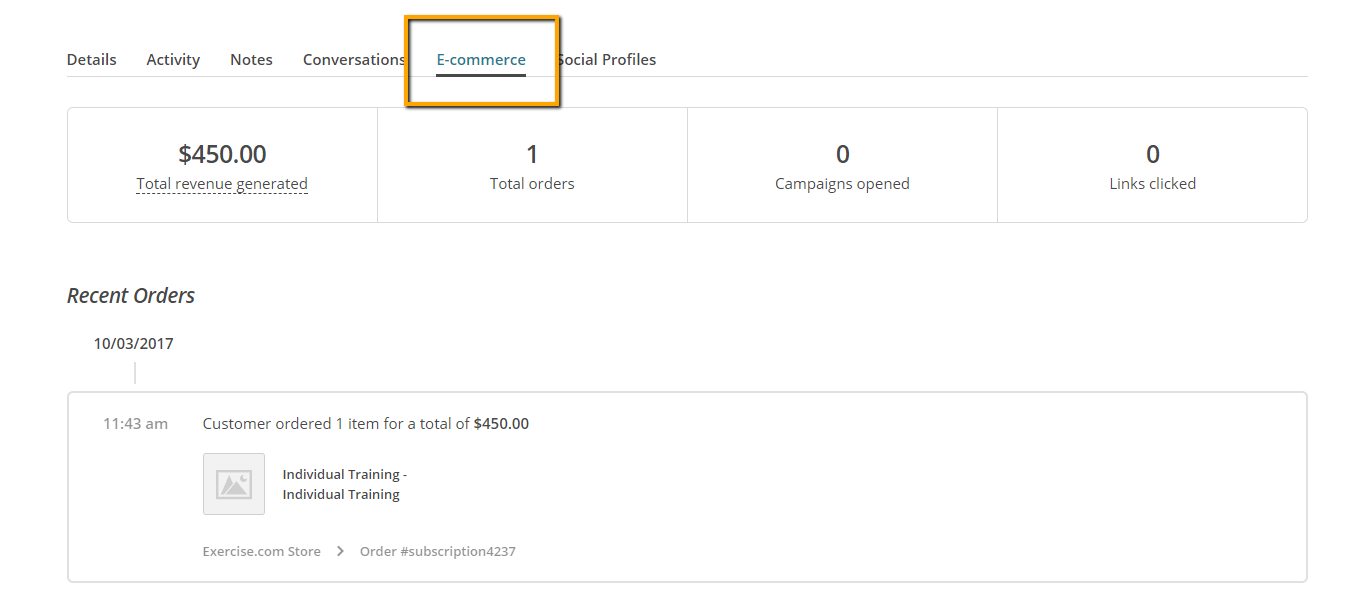Click the '1' item count link
The width and height of the screenshot is (1362, 616).
click(339, 424)
